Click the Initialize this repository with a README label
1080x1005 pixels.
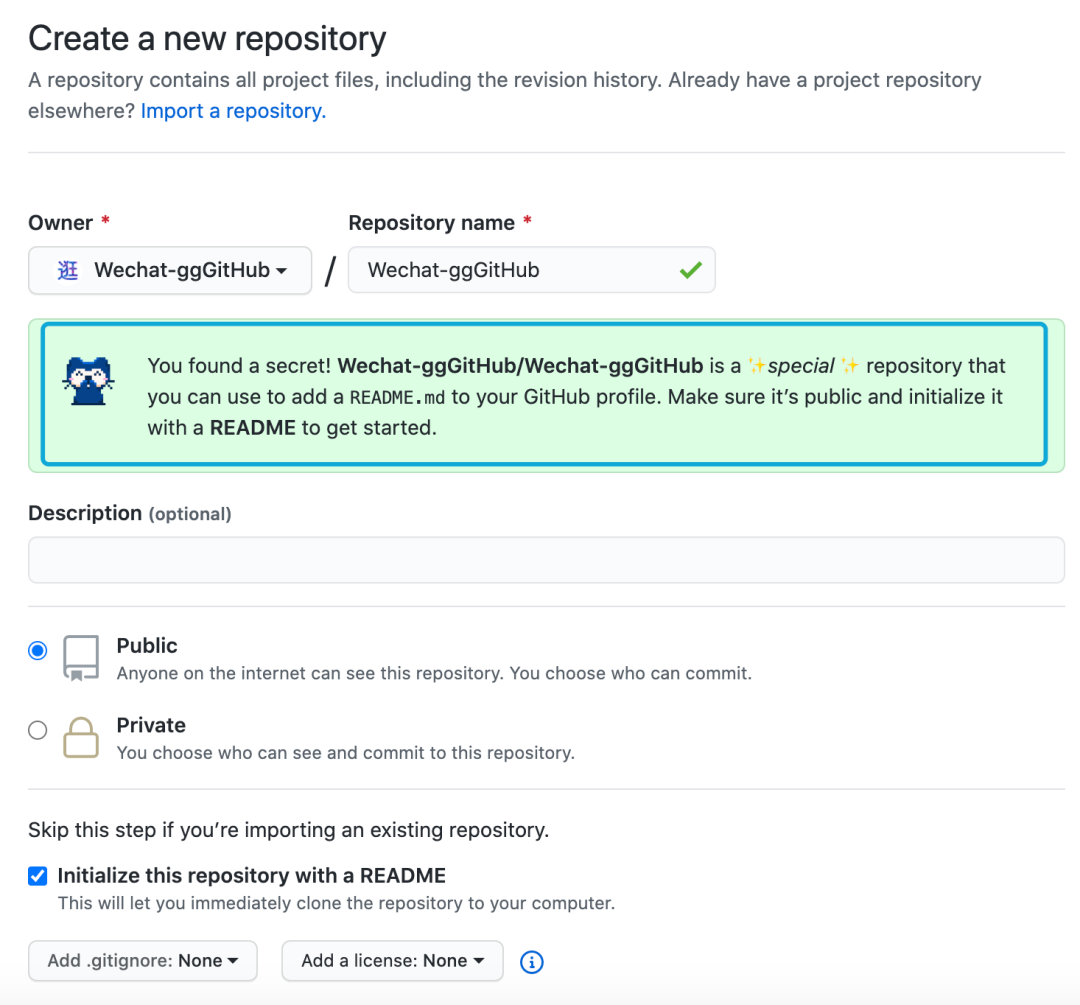click(x=251, y=876)
